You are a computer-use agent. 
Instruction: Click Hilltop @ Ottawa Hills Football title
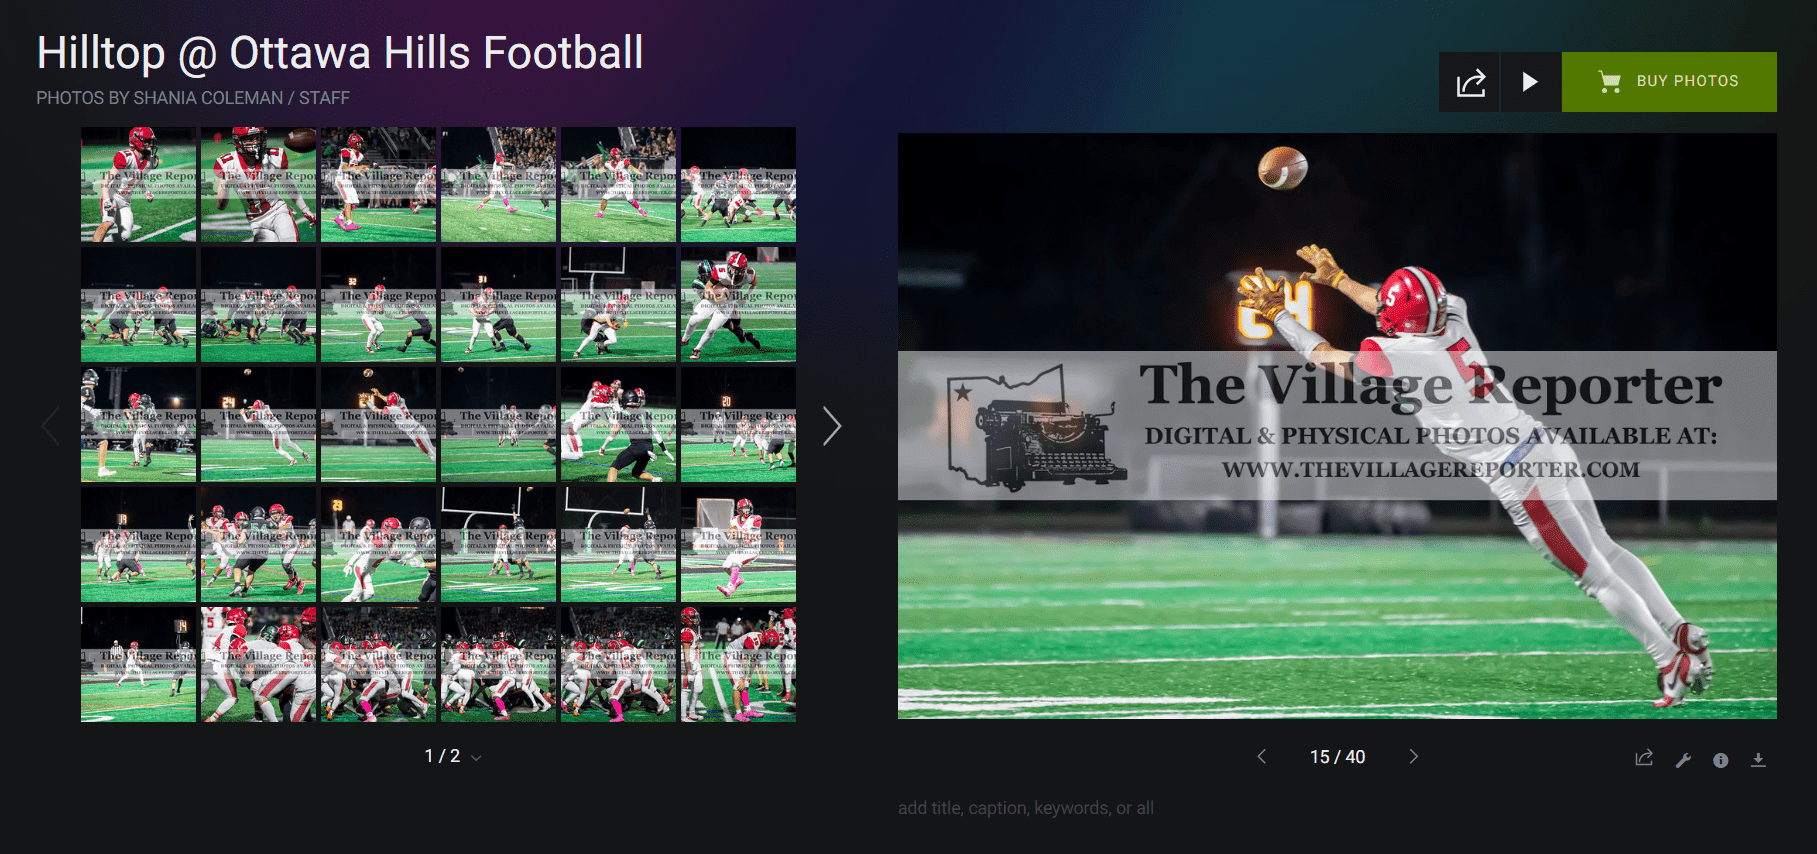pyautogui.click(x=340, y=53)
